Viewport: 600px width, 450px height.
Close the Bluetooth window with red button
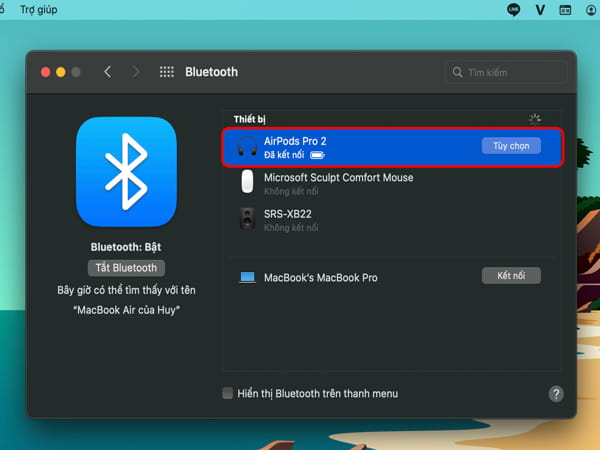(x=46, y=72)
